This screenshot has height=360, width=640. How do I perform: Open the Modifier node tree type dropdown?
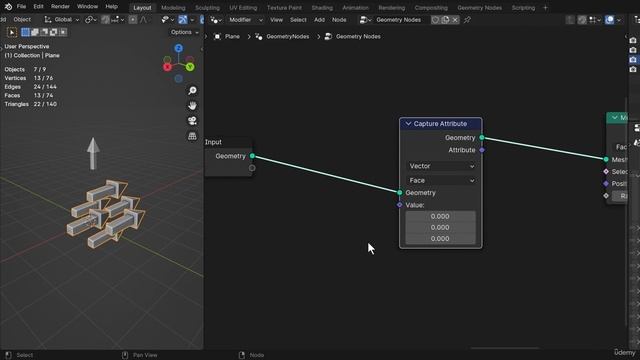coord(246,20)
